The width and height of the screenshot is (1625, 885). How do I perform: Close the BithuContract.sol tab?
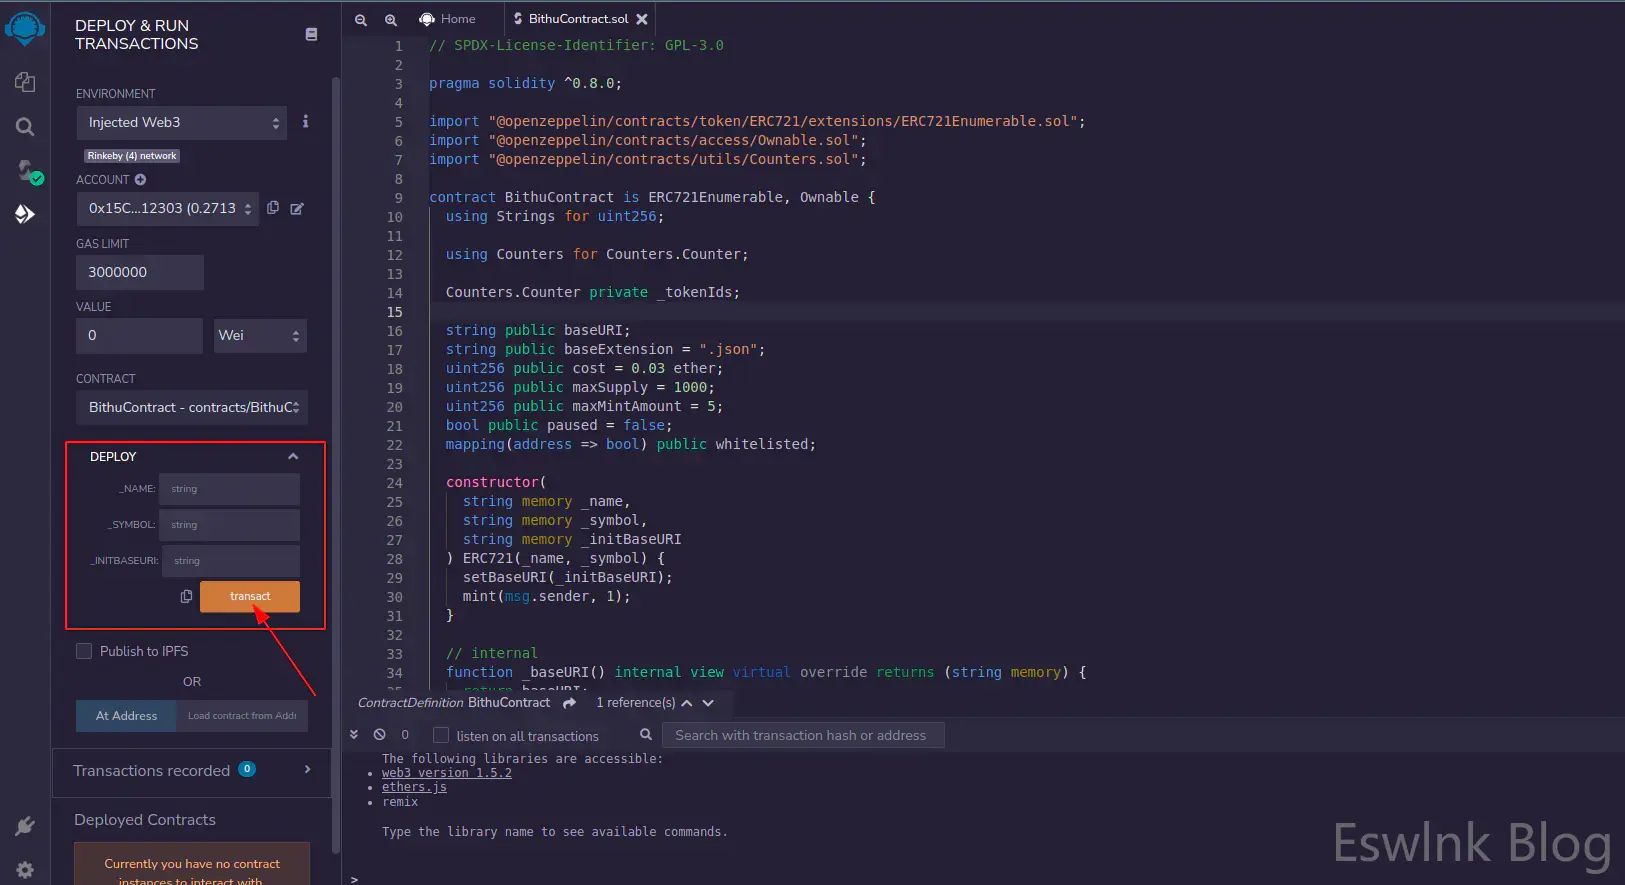click(x=642, y=19)
